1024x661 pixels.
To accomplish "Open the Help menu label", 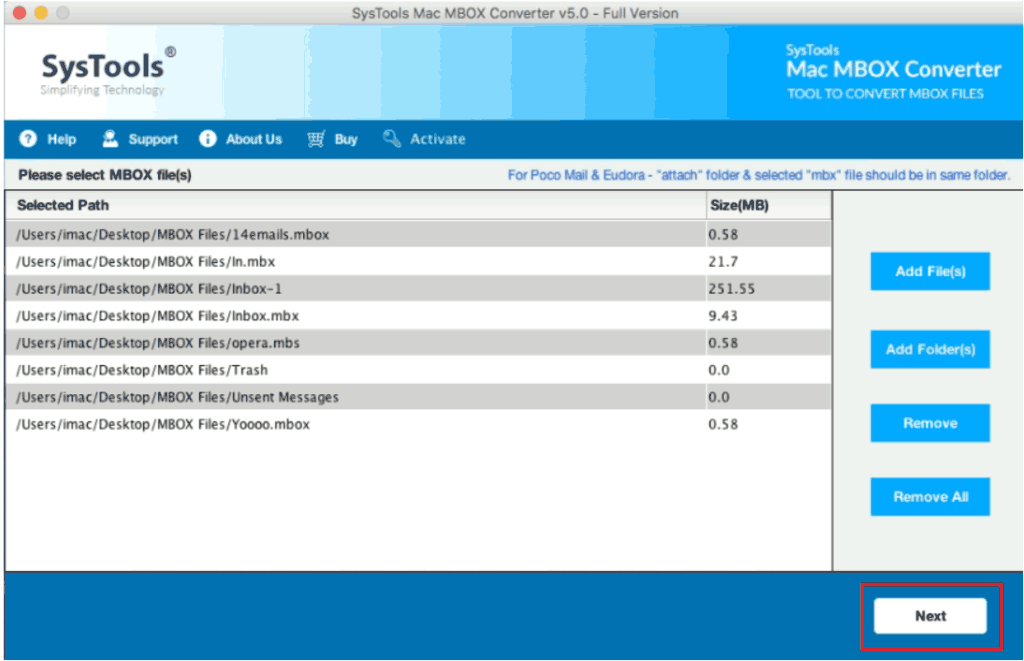I will point(61,139).
